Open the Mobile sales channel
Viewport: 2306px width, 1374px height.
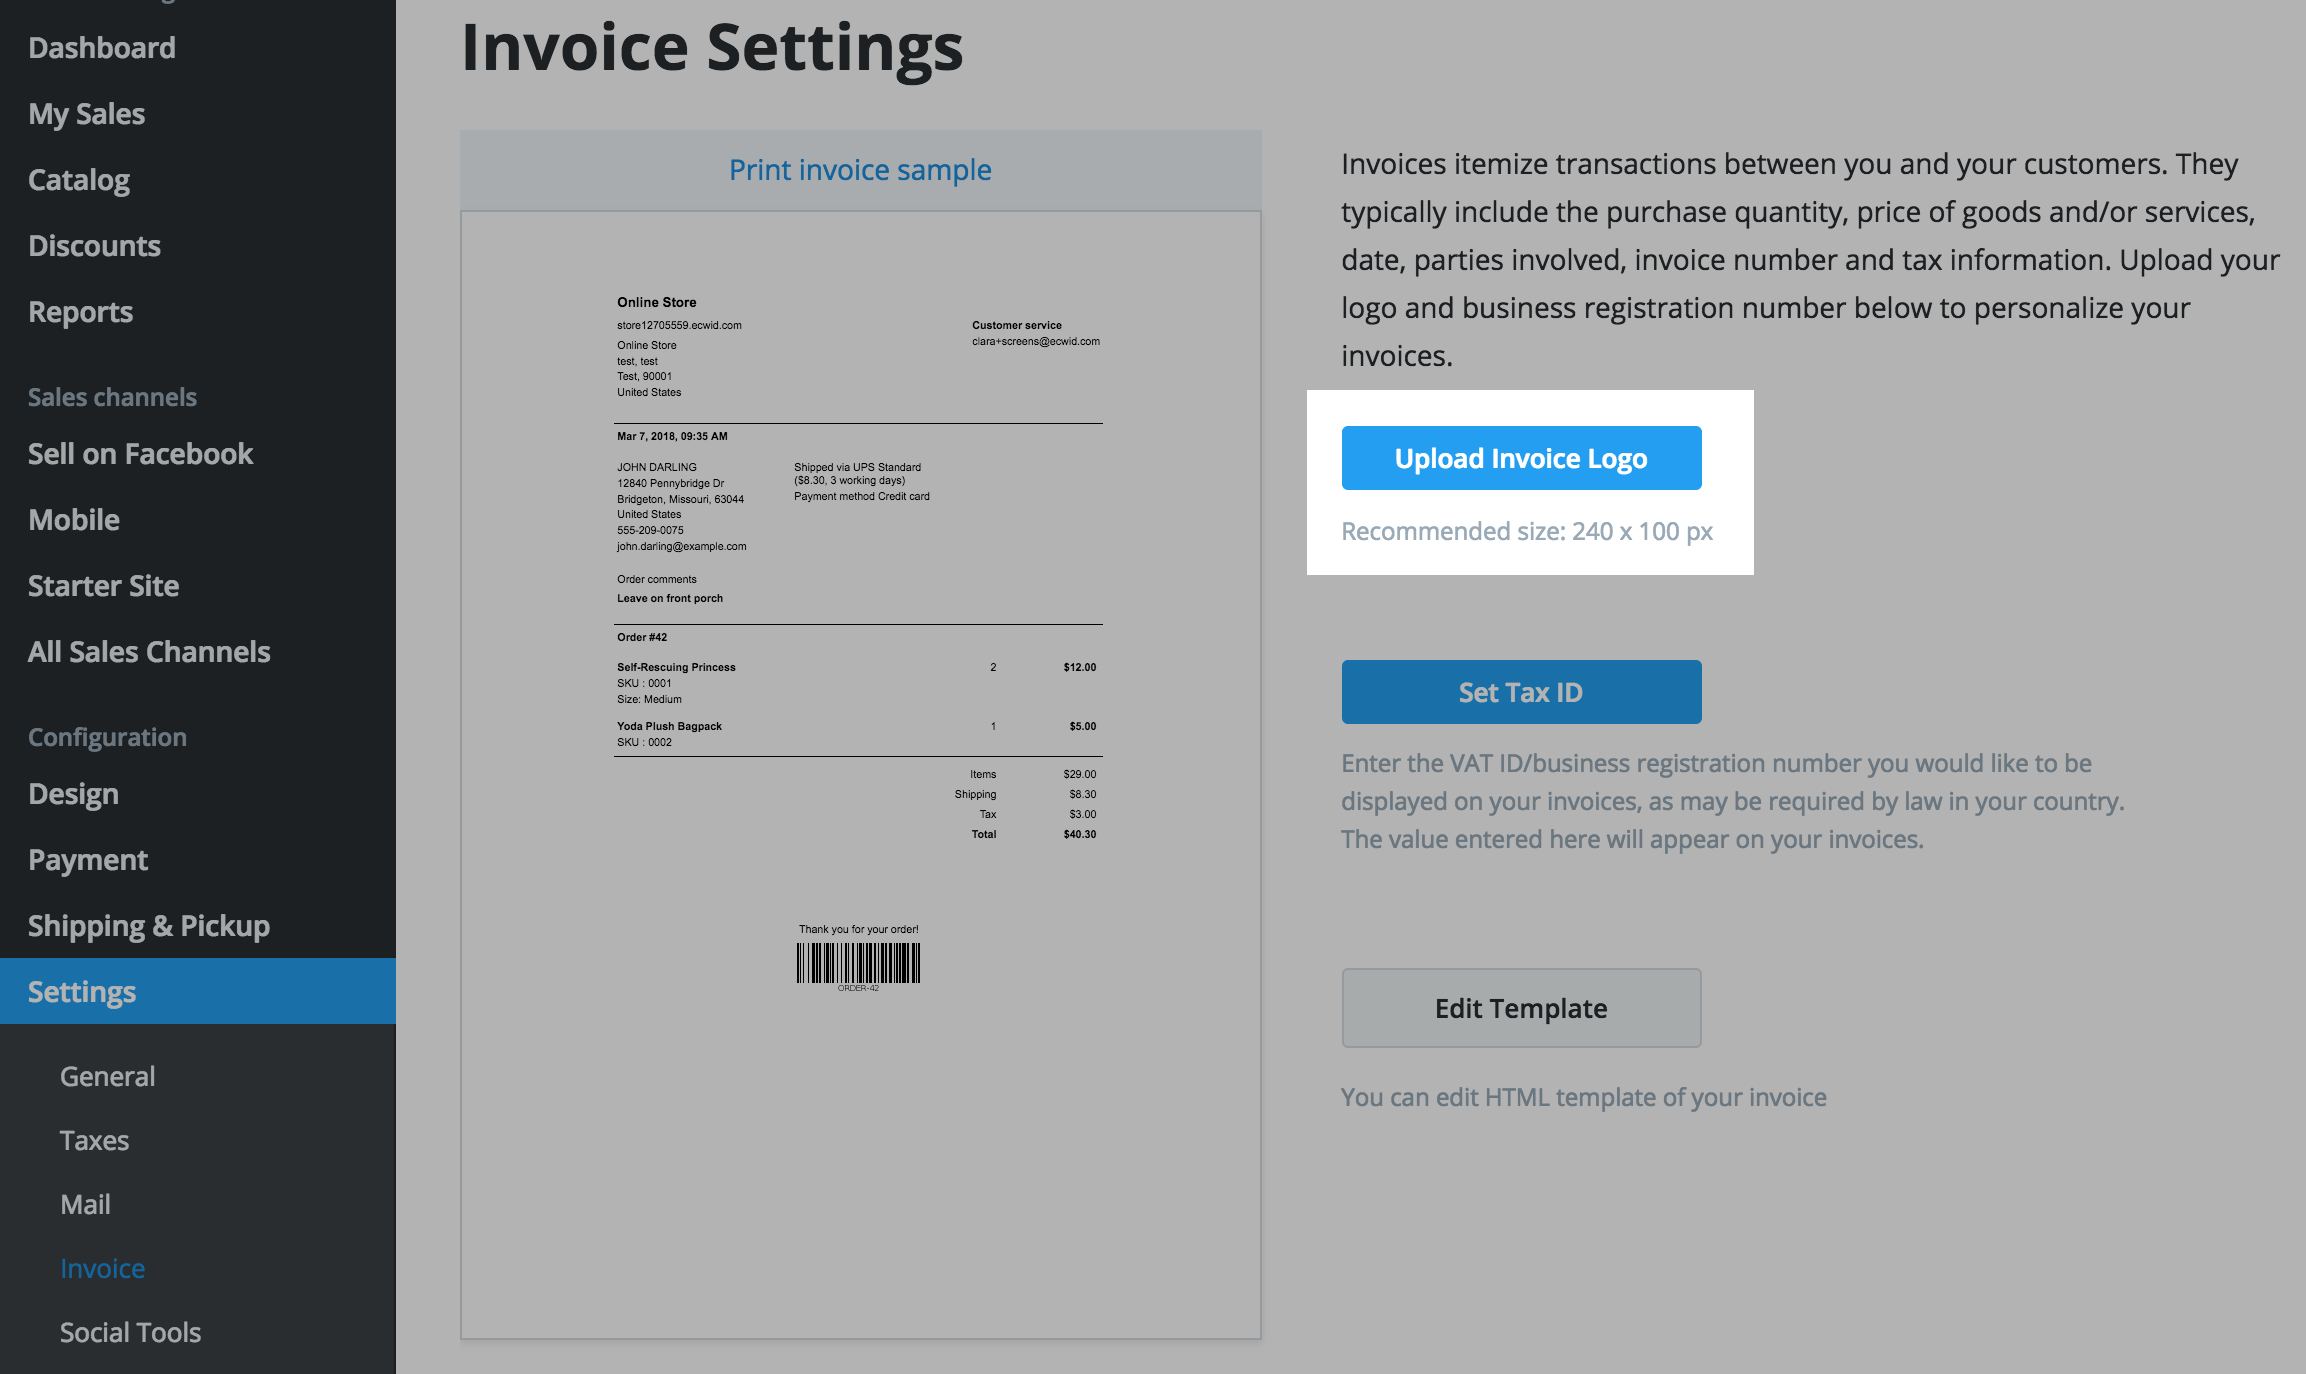(x=74, y=520)
